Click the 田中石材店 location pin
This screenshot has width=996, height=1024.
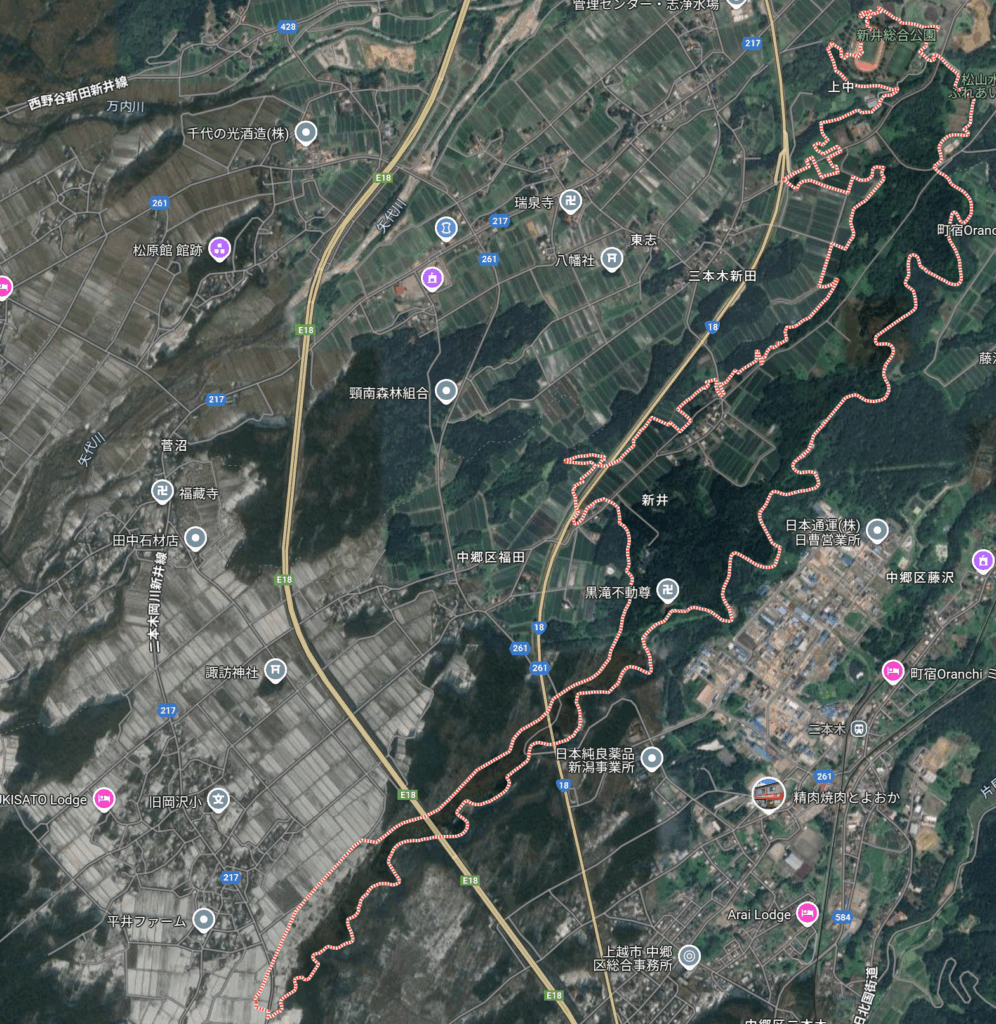pos(195,539)
